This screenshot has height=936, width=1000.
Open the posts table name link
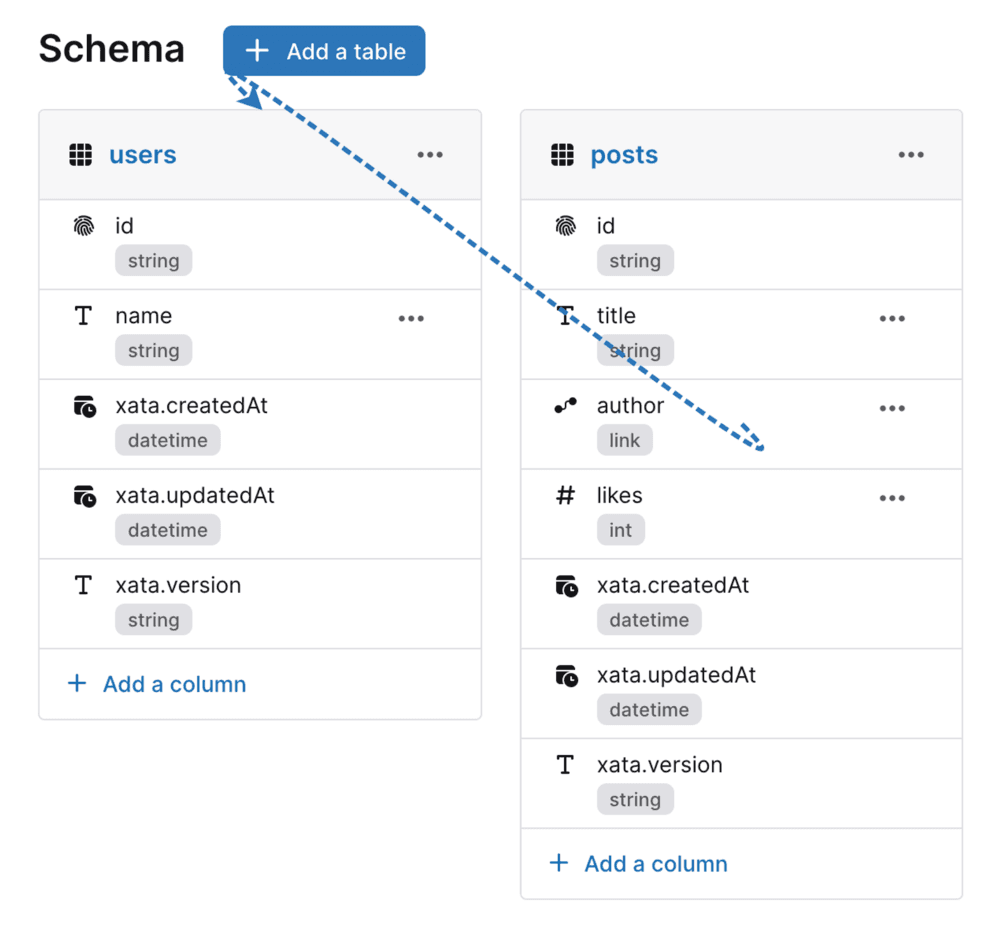point(624,155)
